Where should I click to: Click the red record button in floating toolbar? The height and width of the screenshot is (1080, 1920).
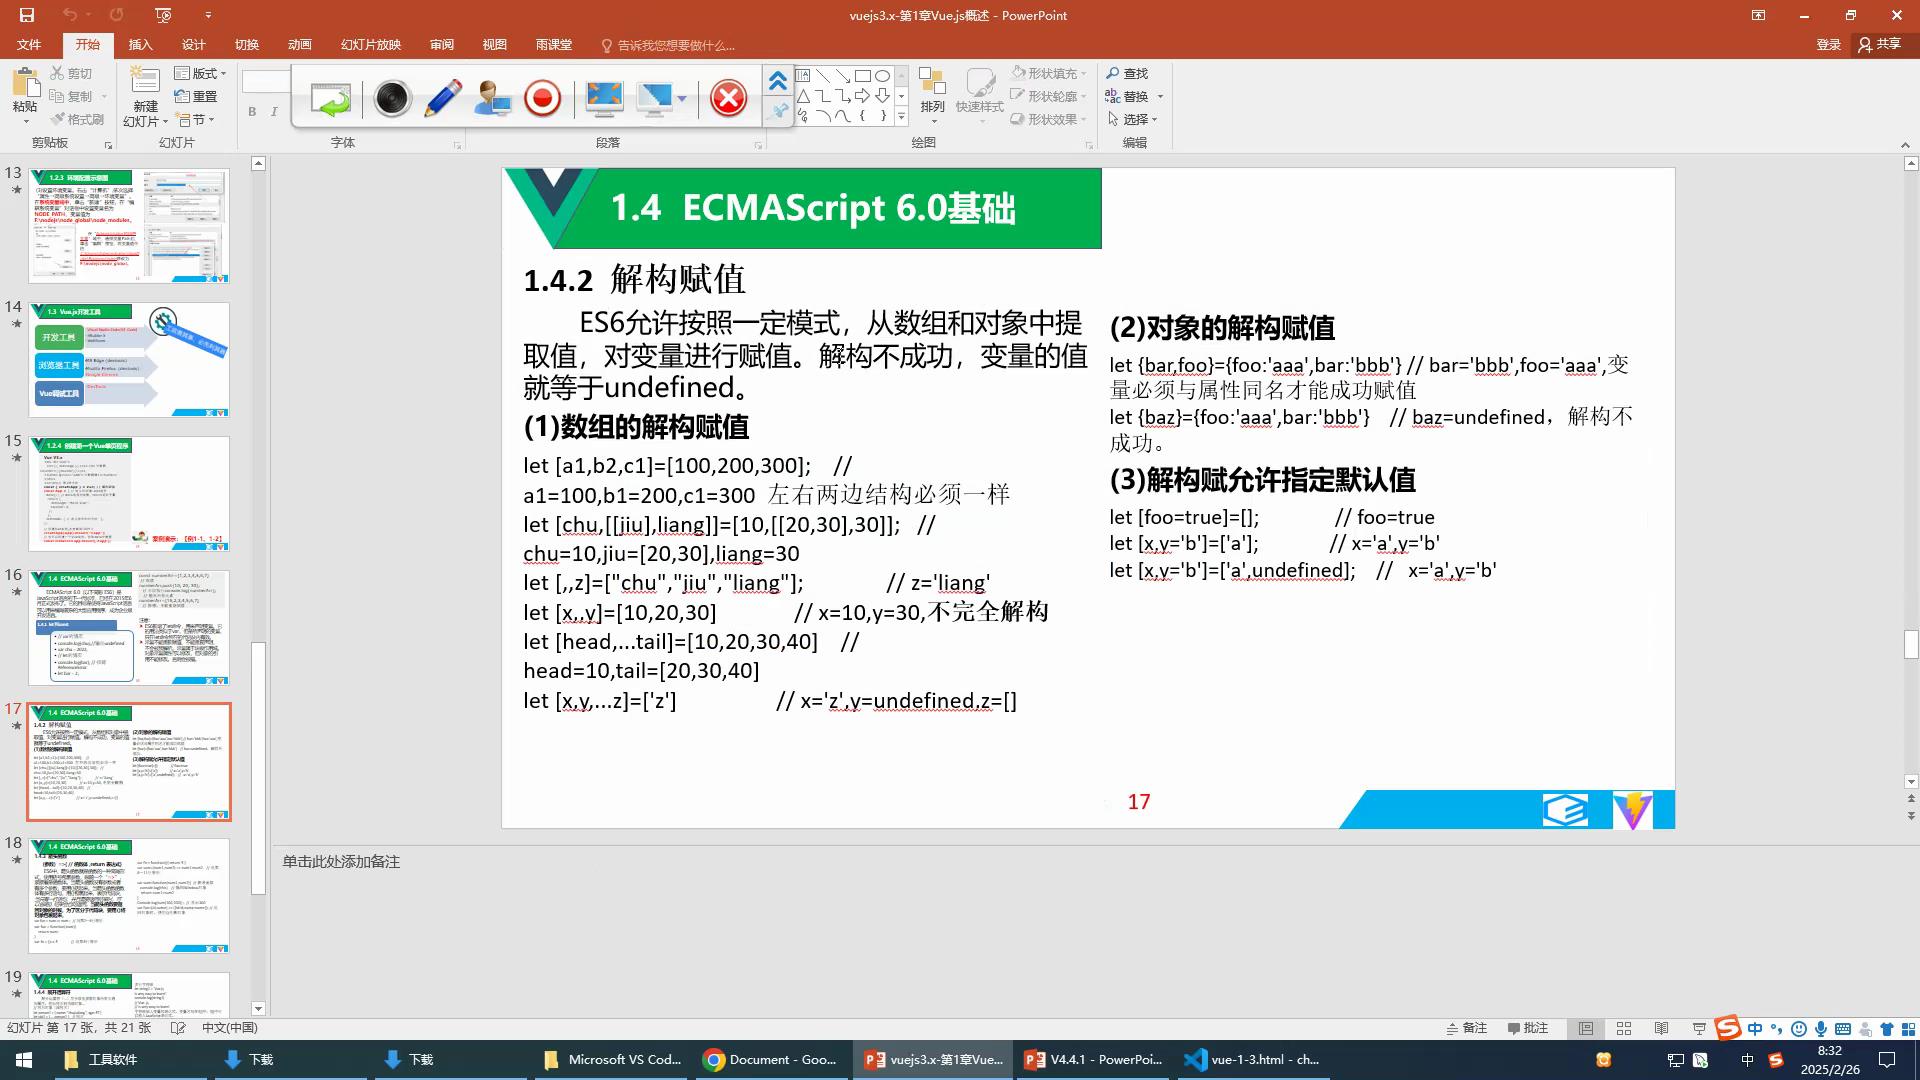tap(542, 98)
